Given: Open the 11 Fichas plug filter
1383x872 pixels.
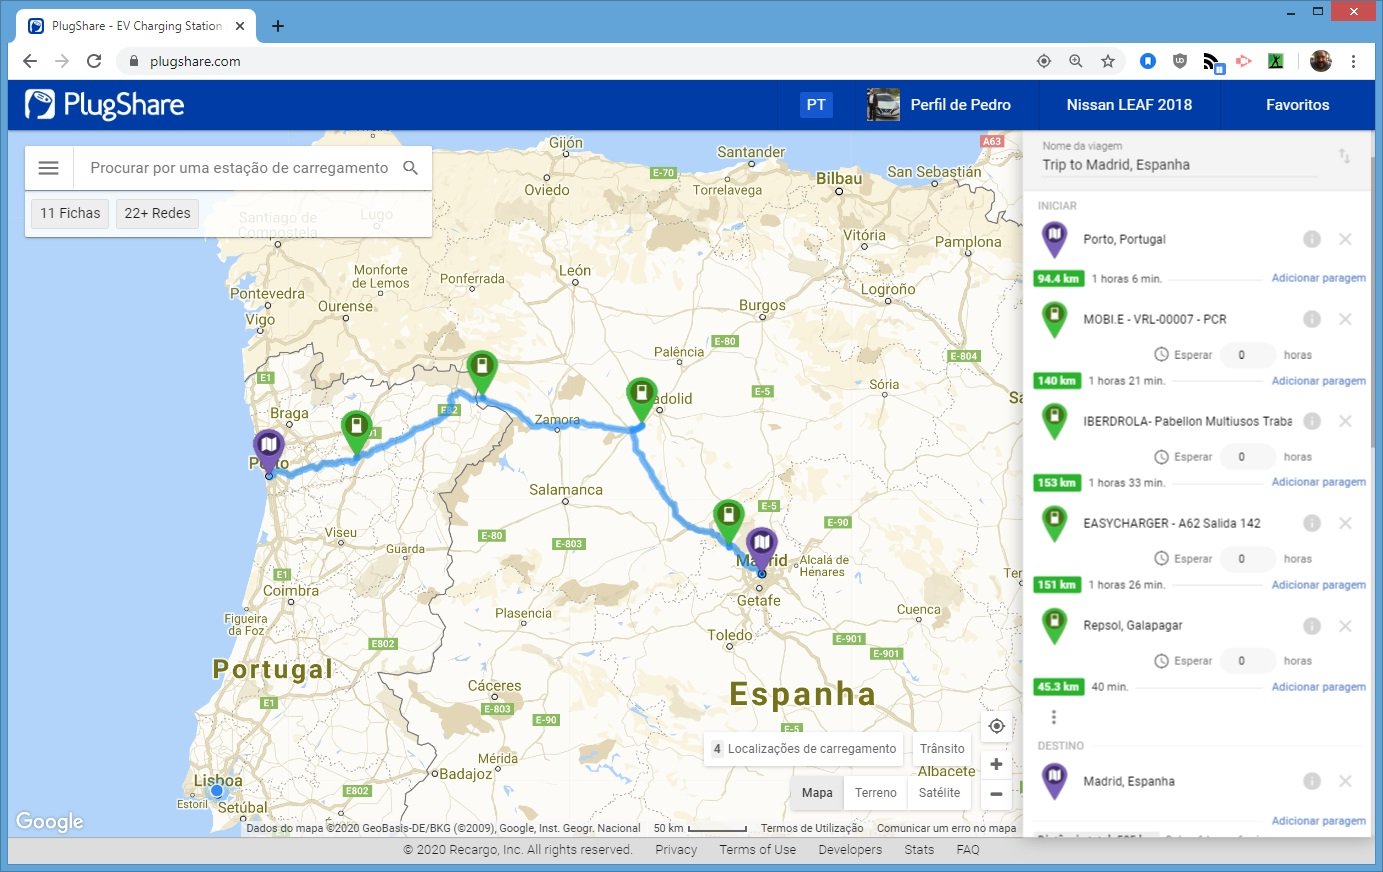Looking at the screenshot, I should tap(70, 213).
